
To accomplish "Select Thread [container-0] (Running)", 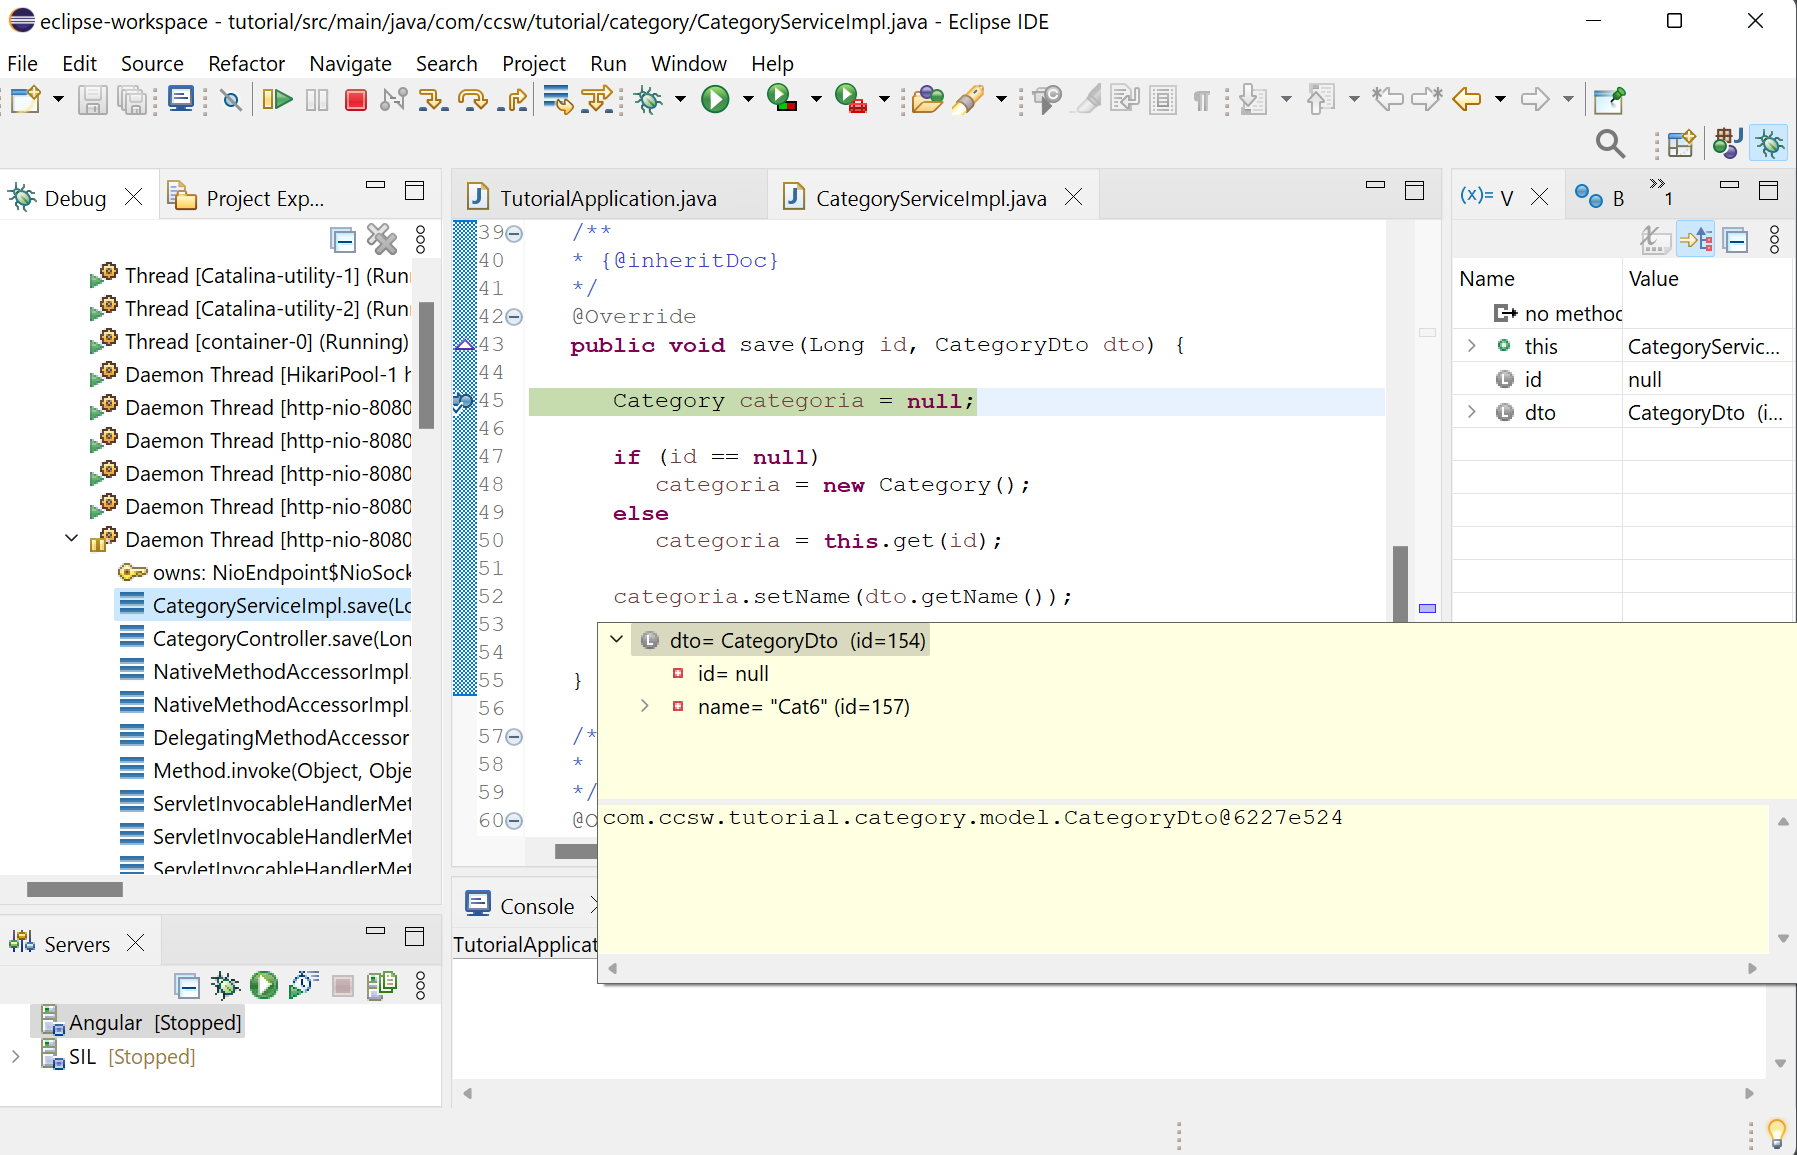I will (250, 341).
